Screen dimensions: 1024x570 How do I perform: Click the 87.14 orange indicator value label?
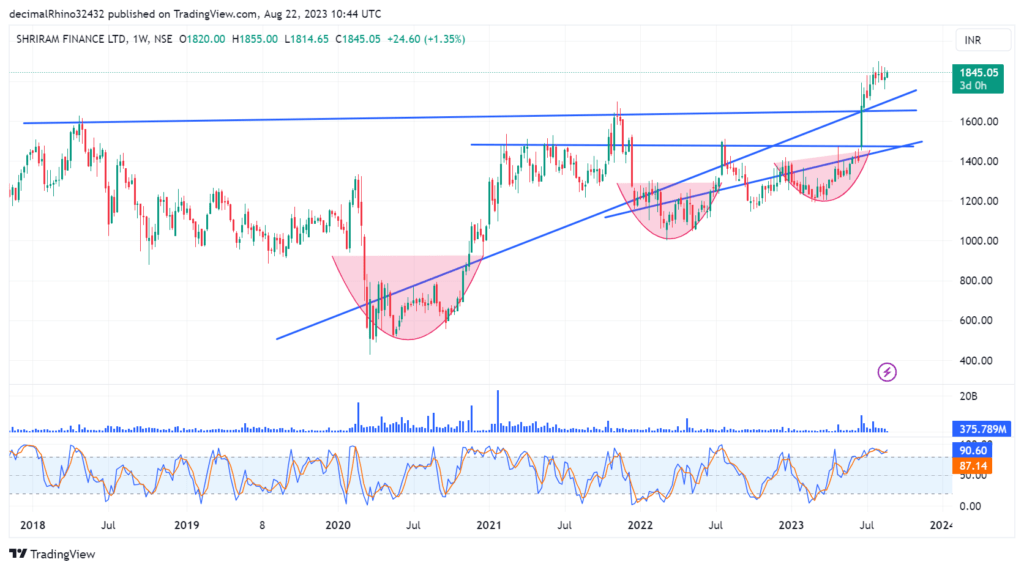tap(972, 466)
